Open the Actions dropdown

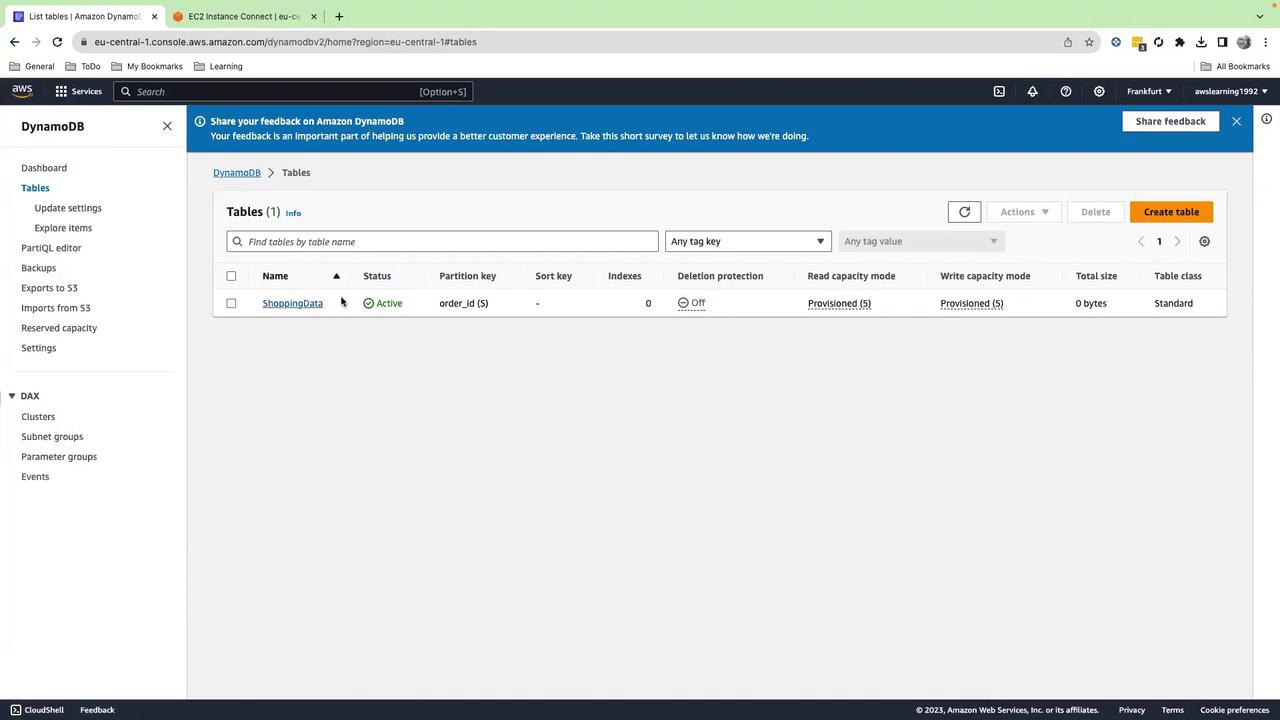click(1024, 212)
